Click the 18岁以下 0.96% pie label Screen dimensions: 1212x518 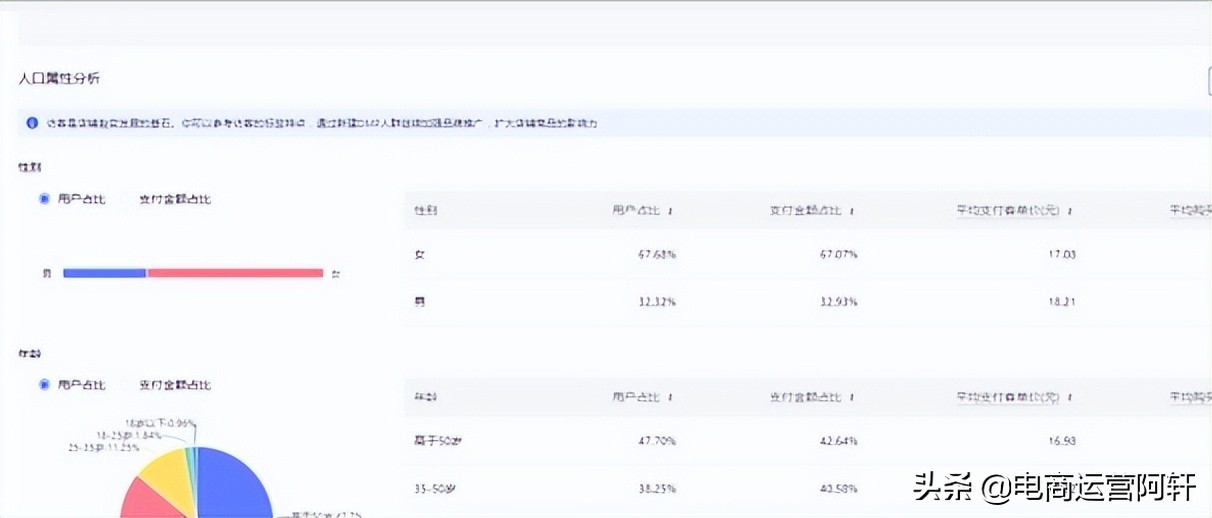[160, 423]
